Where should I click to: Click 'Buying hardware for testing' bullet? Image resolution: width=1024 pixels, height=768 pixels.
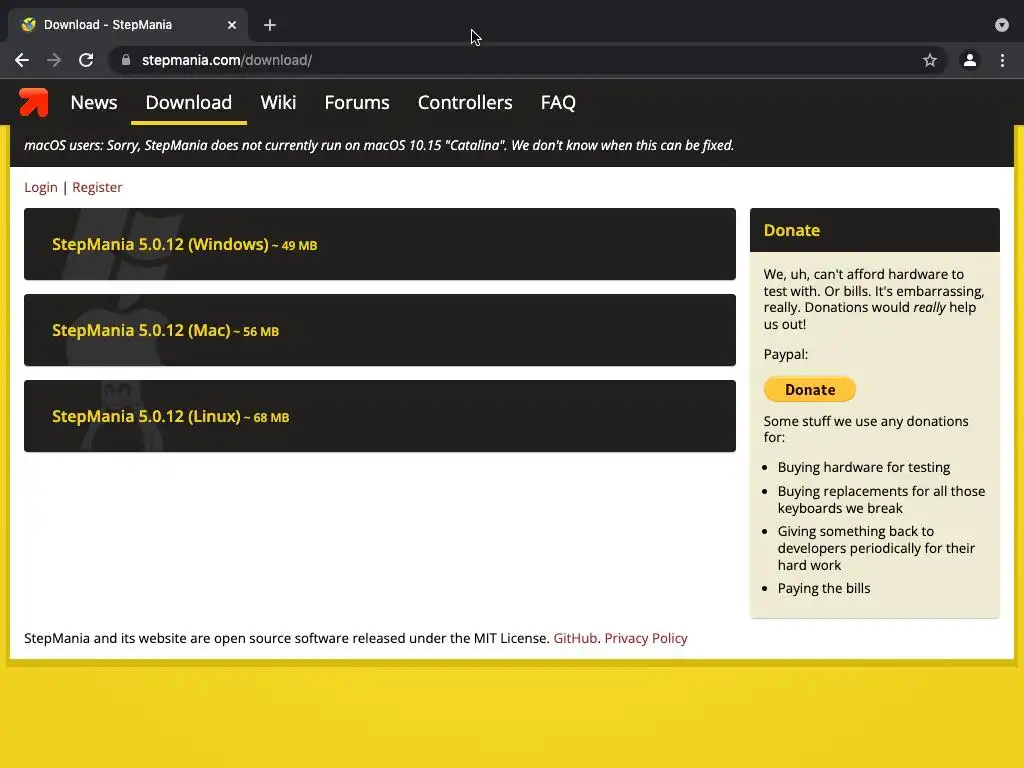[863, 468]
